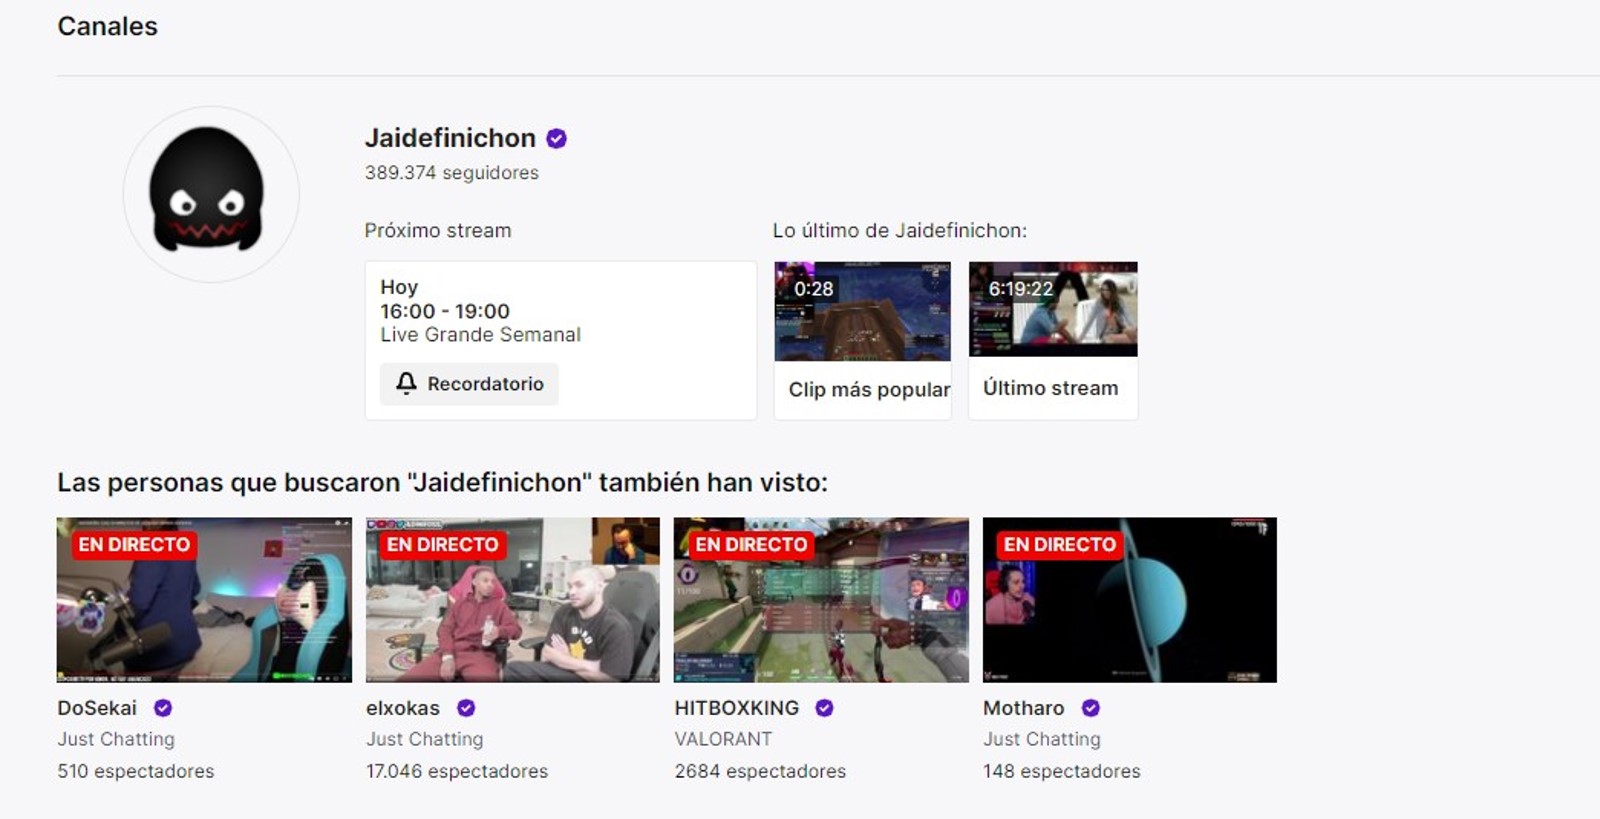Click the EN DIRECTO badge on Motharo
Viewport: 1600px width, 819px height.
point(1060,545)
